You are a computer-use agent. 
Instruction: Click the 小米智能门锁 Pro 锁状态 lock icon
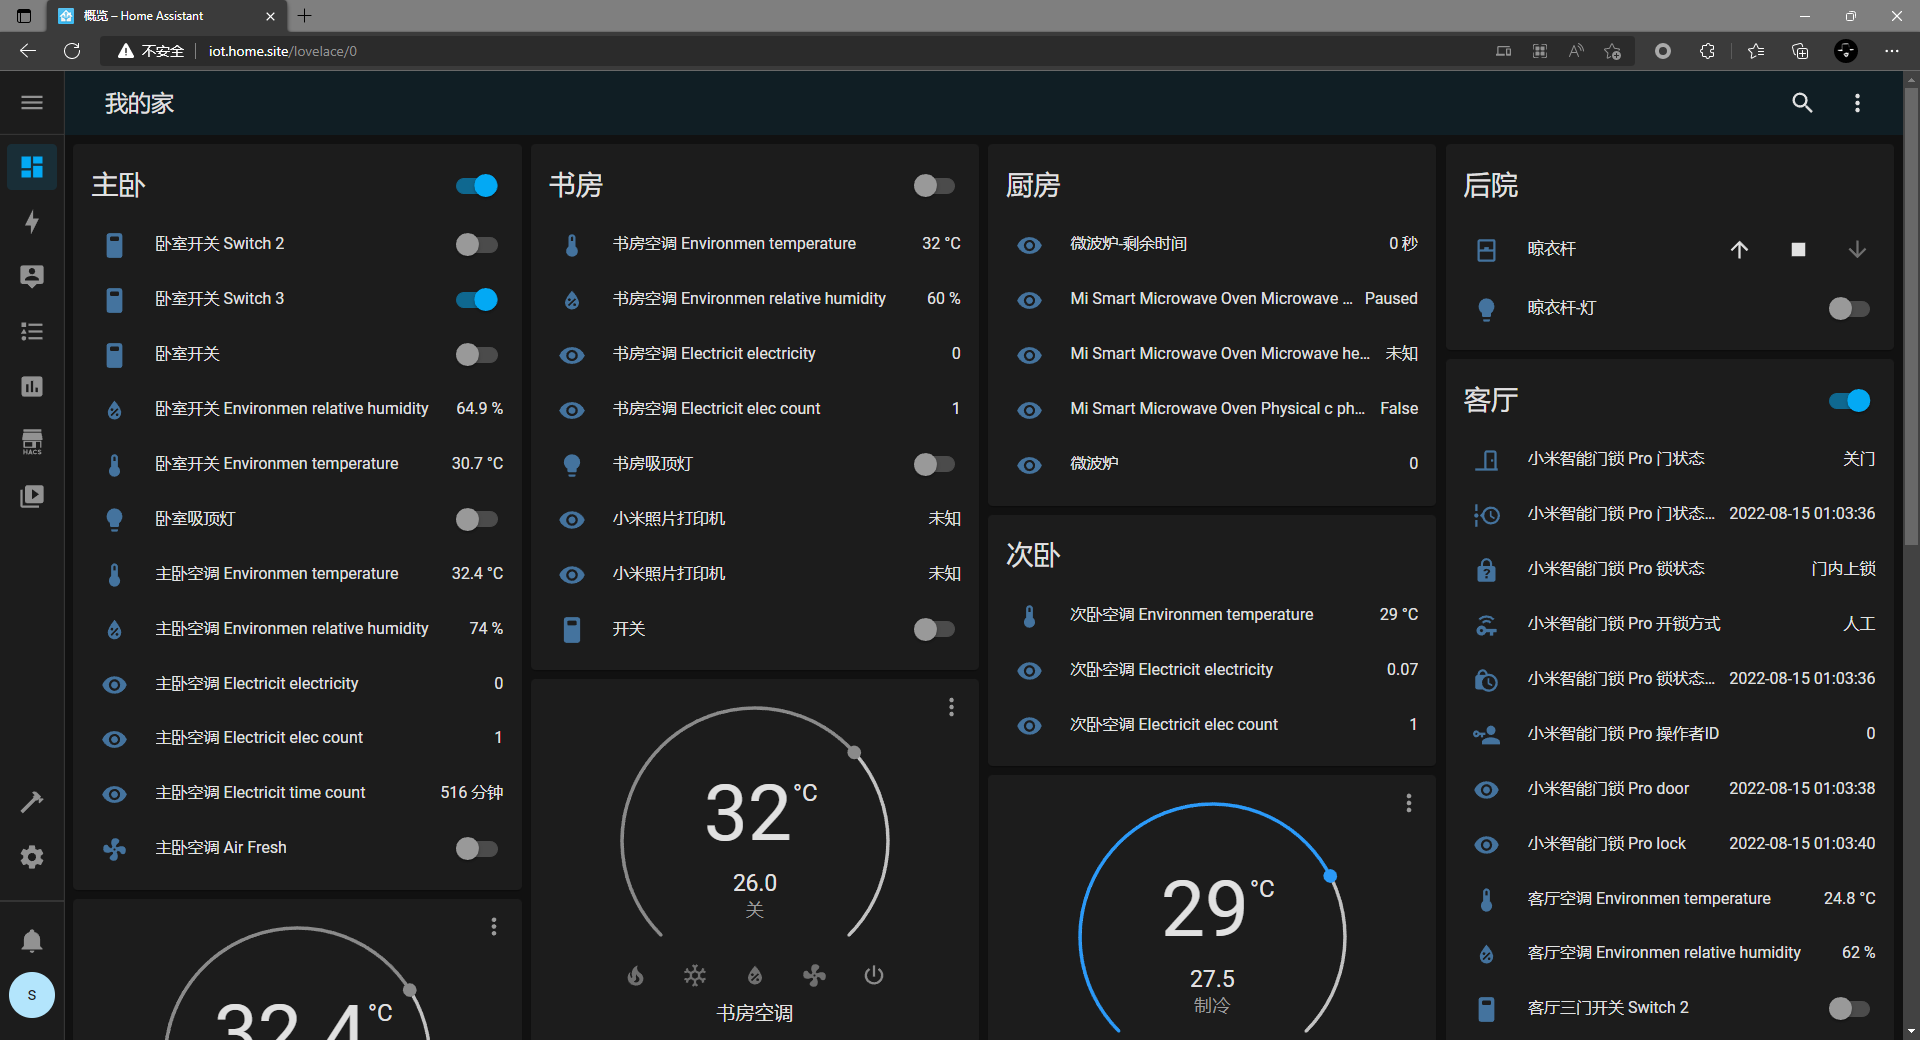(1487, 569)
